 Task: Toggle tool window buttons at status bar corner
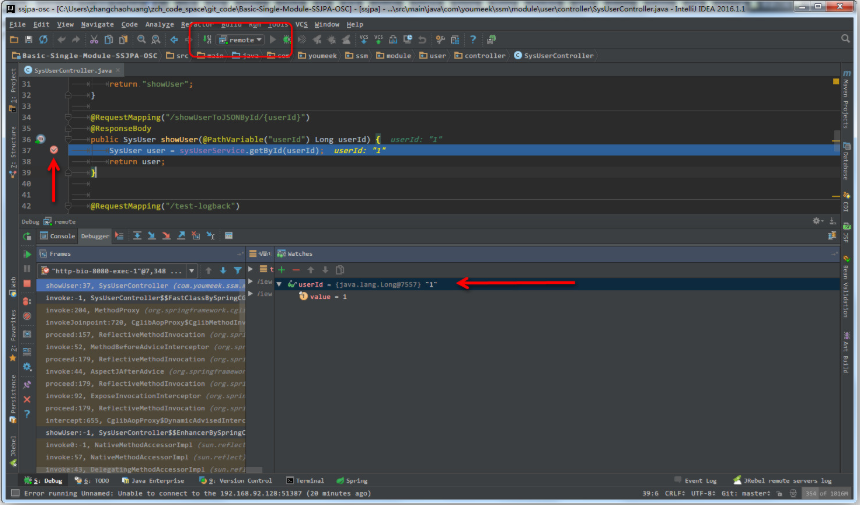click(15, 493)
